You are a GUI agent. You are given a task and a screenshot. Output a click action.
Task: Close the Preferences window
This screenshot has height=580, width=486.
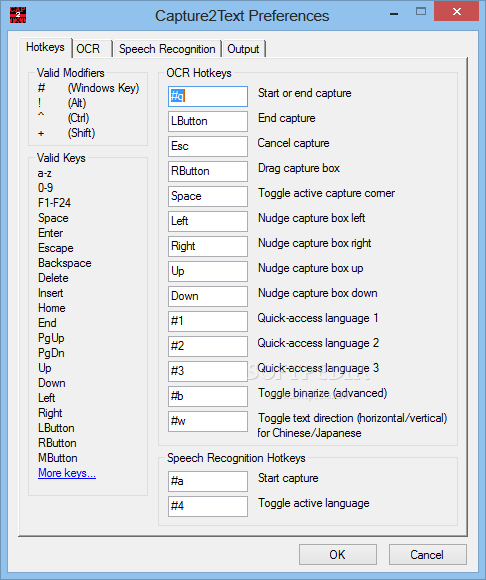tap(457, 11)
